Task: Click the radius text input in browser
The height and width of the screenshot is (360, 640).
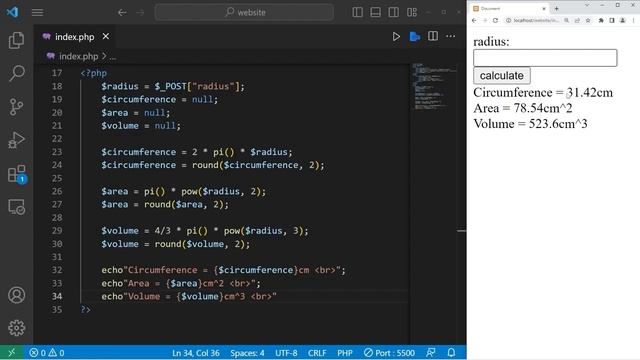Action: click(x=545, y=58)
